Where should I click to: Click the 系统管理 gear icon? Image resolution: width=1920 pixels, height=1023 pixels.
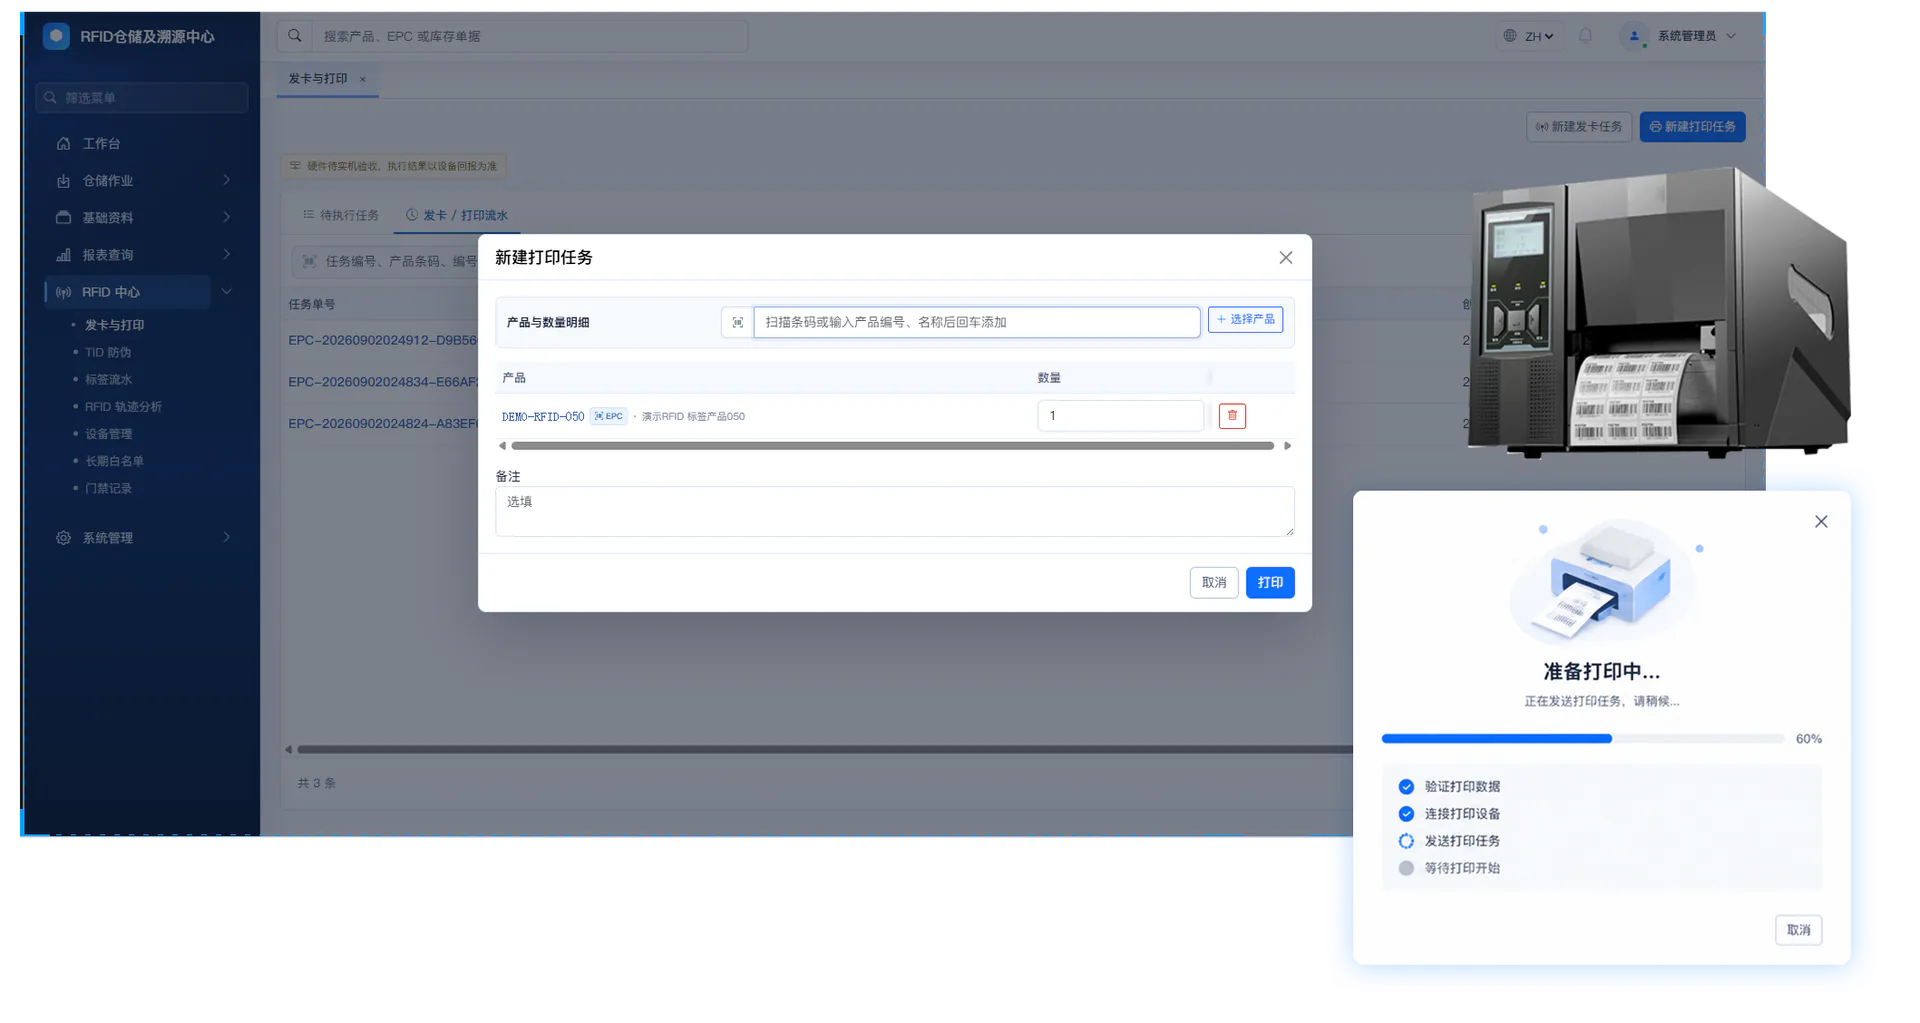coord(64,538)
